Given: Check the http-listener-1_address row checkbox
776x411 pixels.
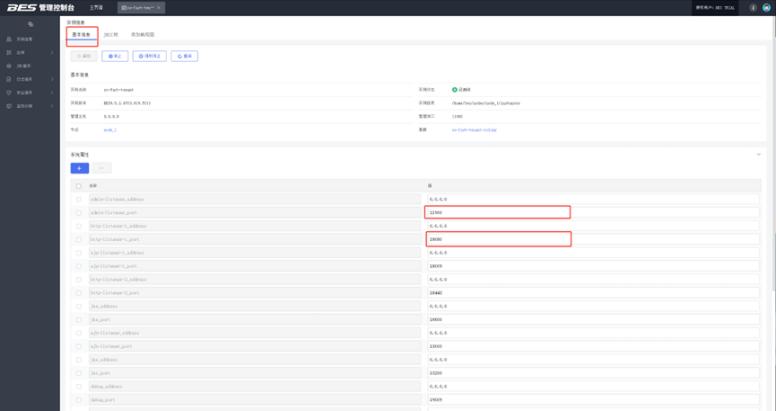Looking at the screenshot, I should point(78,226).
